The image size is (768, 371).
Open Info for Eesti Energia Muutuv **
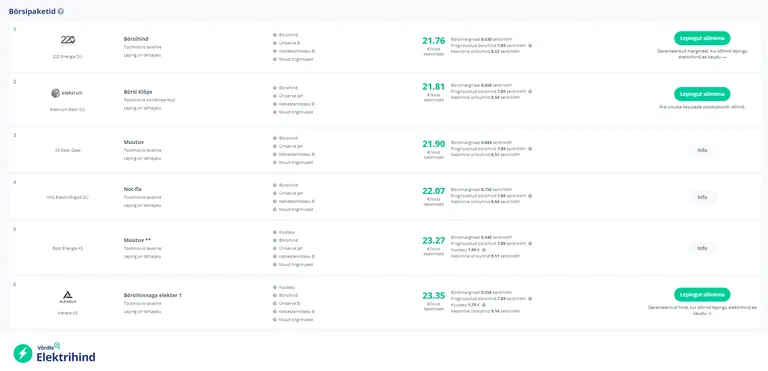point(702,248)
